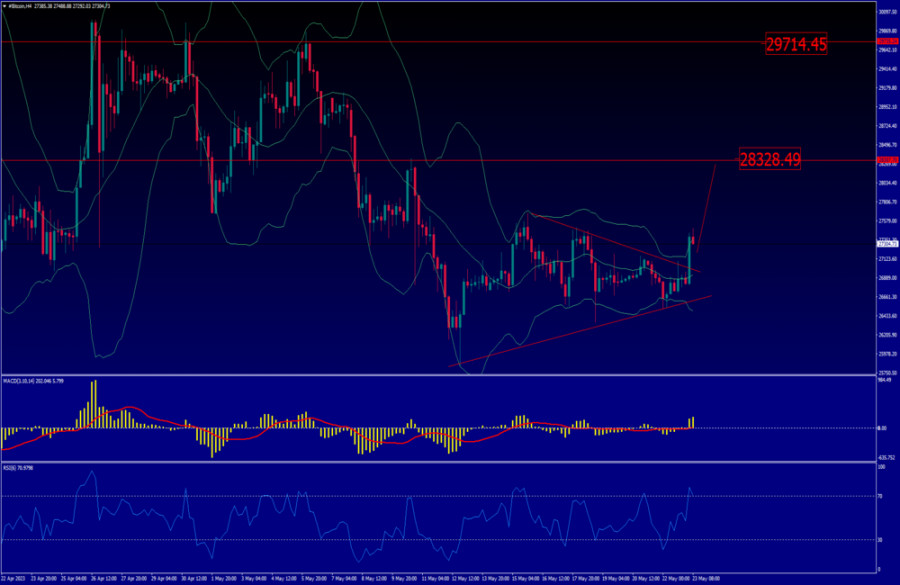Screen dimensions: 900x585
Task: Select the red projected upward arrow line
Action: pyautogui.click(x=707, y=207)
